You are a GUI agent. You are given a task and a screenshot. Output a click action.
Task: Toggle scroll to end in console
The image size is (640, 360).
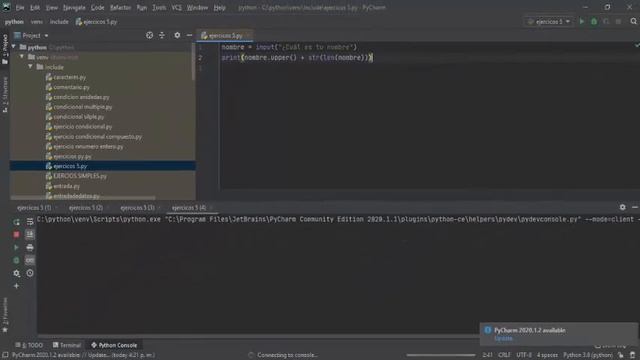point(30,235)
